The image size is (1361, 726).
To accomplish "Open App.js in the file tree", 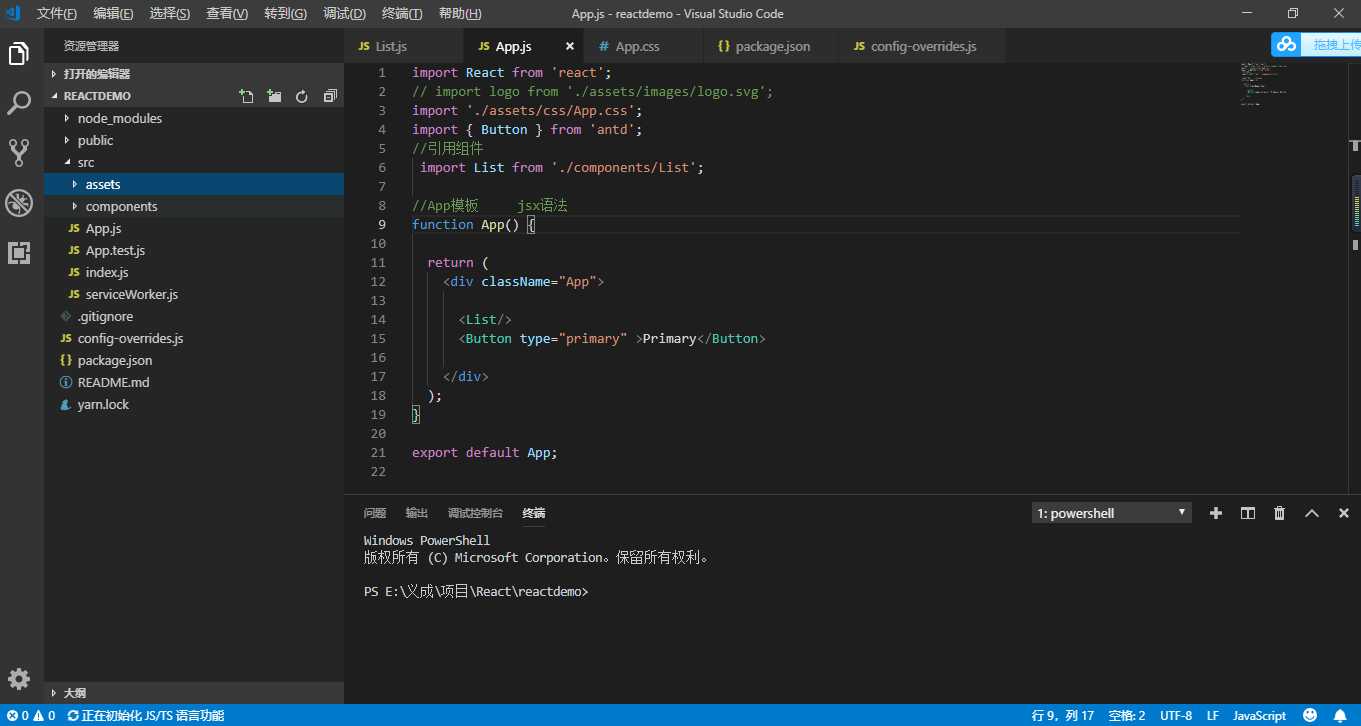I will click(194, 228).
